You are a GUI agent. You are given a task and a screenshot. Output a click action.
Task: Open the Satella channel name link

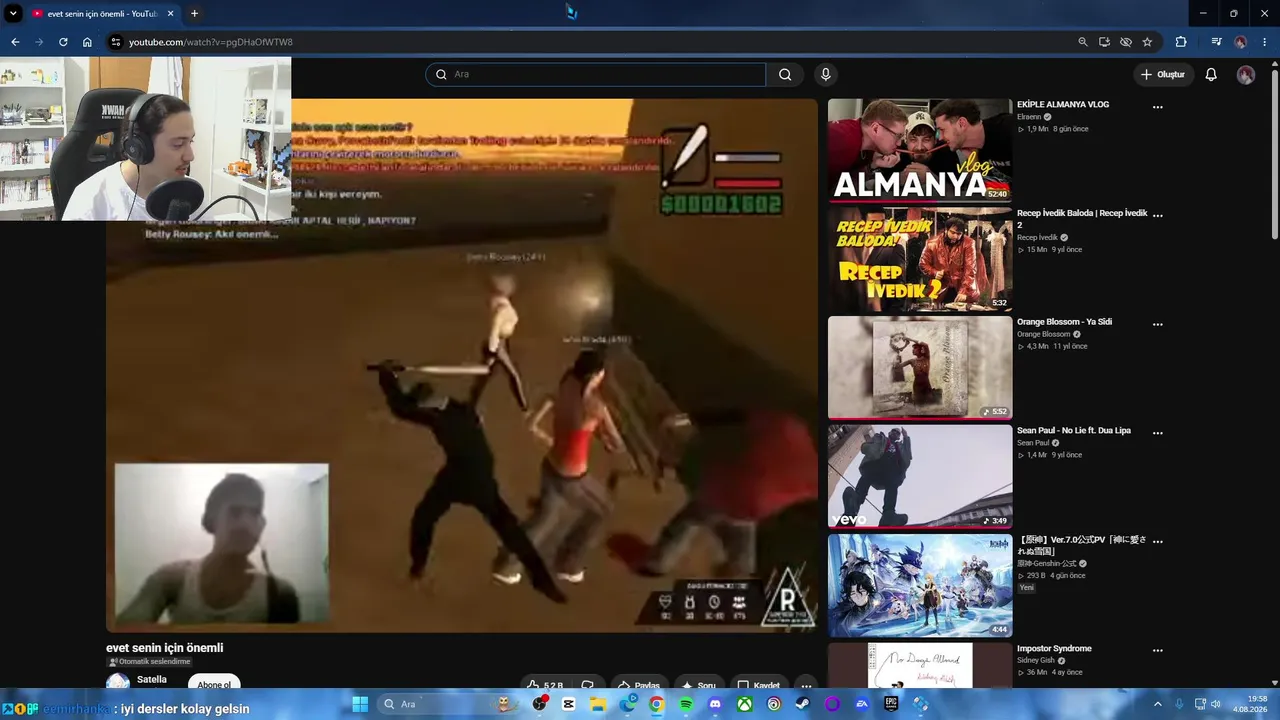[x=152, y=679]
